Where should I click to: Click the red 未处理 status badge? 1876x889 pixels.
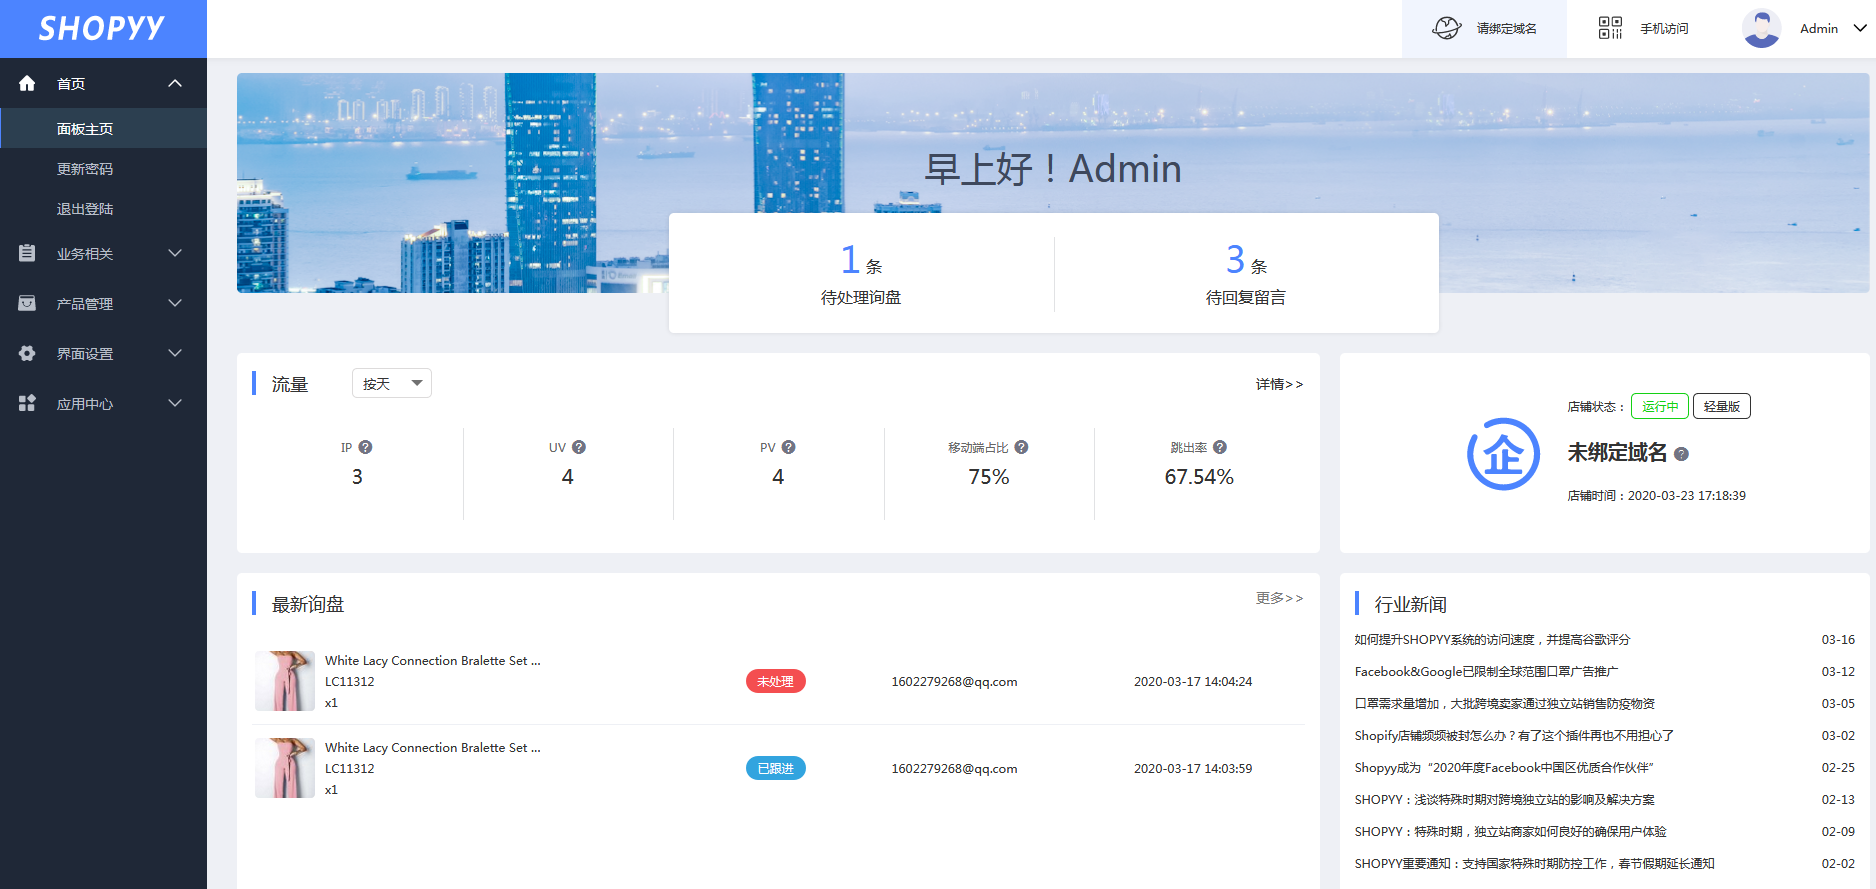(x=776, y=681)
